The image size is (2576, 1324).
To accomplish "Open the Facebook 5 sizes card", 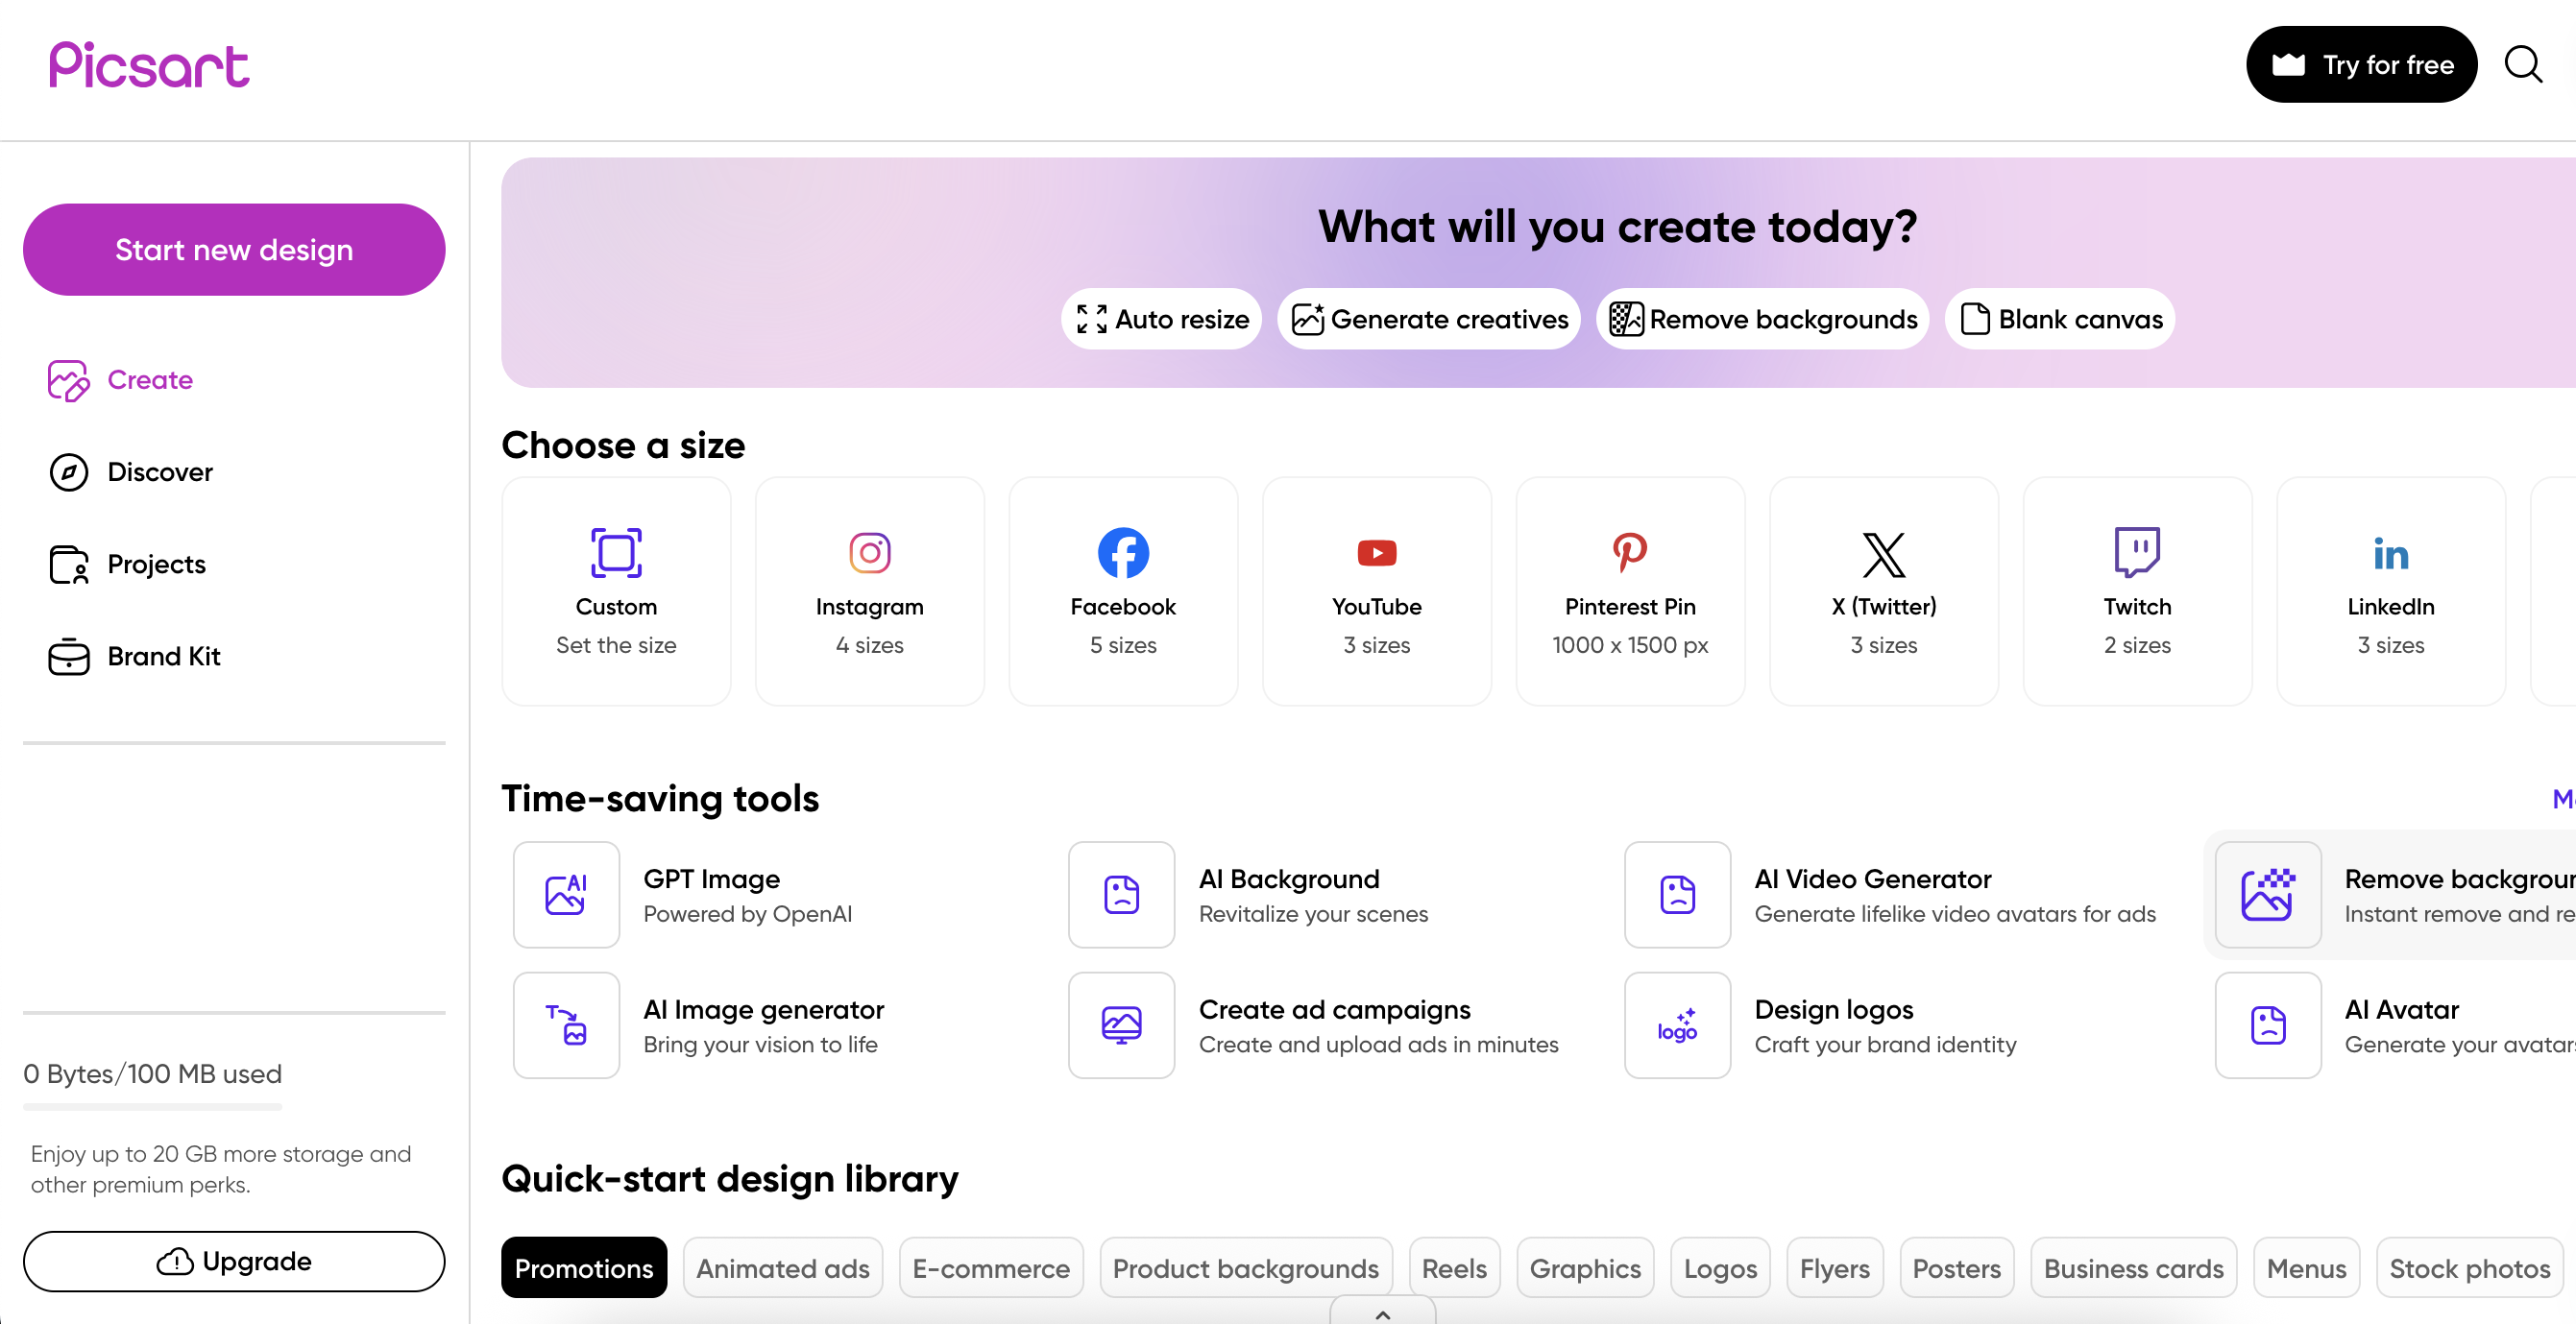I will (x=1123, y=592).
